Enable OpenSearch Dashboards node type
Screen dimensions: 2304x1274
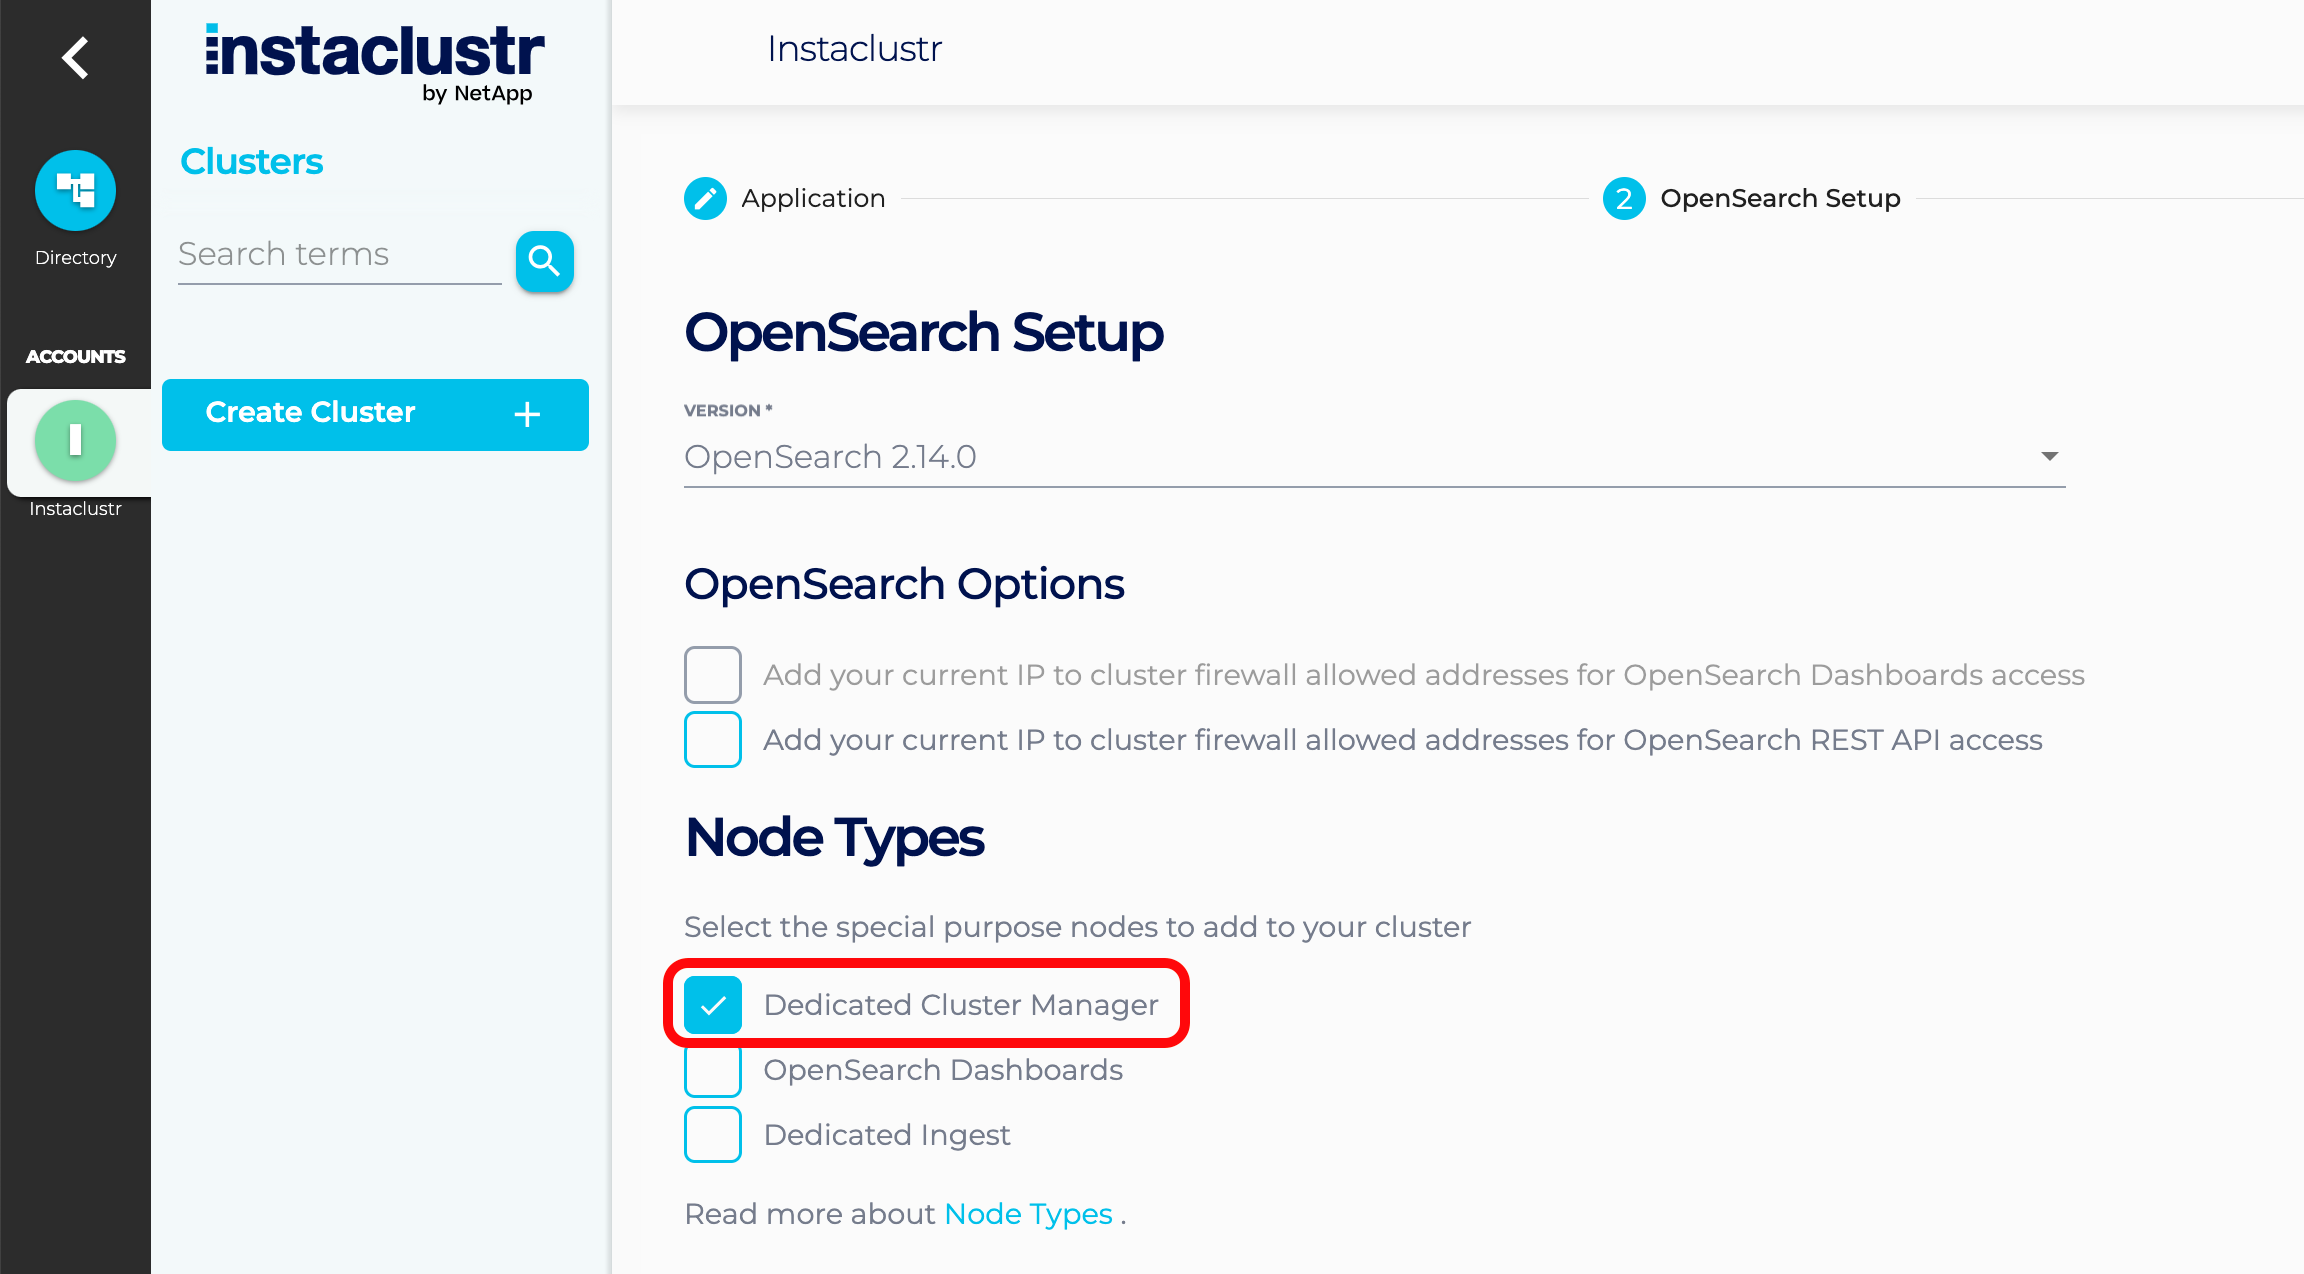(712, 1069)
